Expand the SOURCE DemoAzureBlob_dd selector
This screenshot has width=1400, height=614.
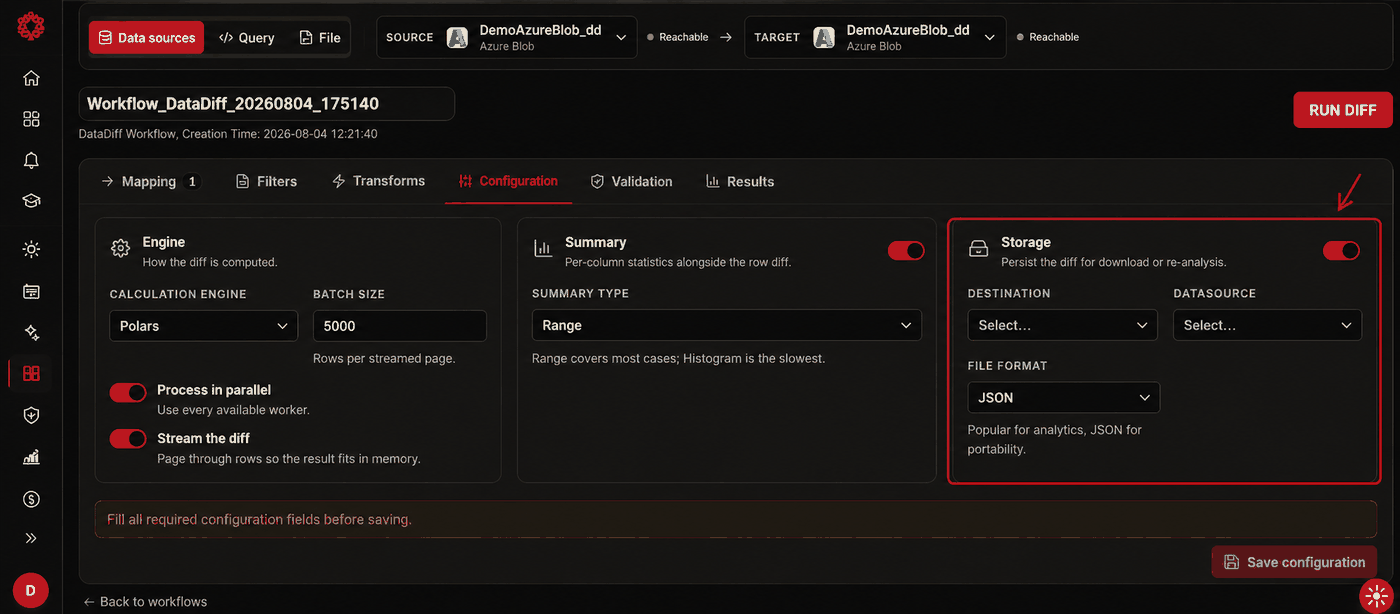(x=506, y=37)
